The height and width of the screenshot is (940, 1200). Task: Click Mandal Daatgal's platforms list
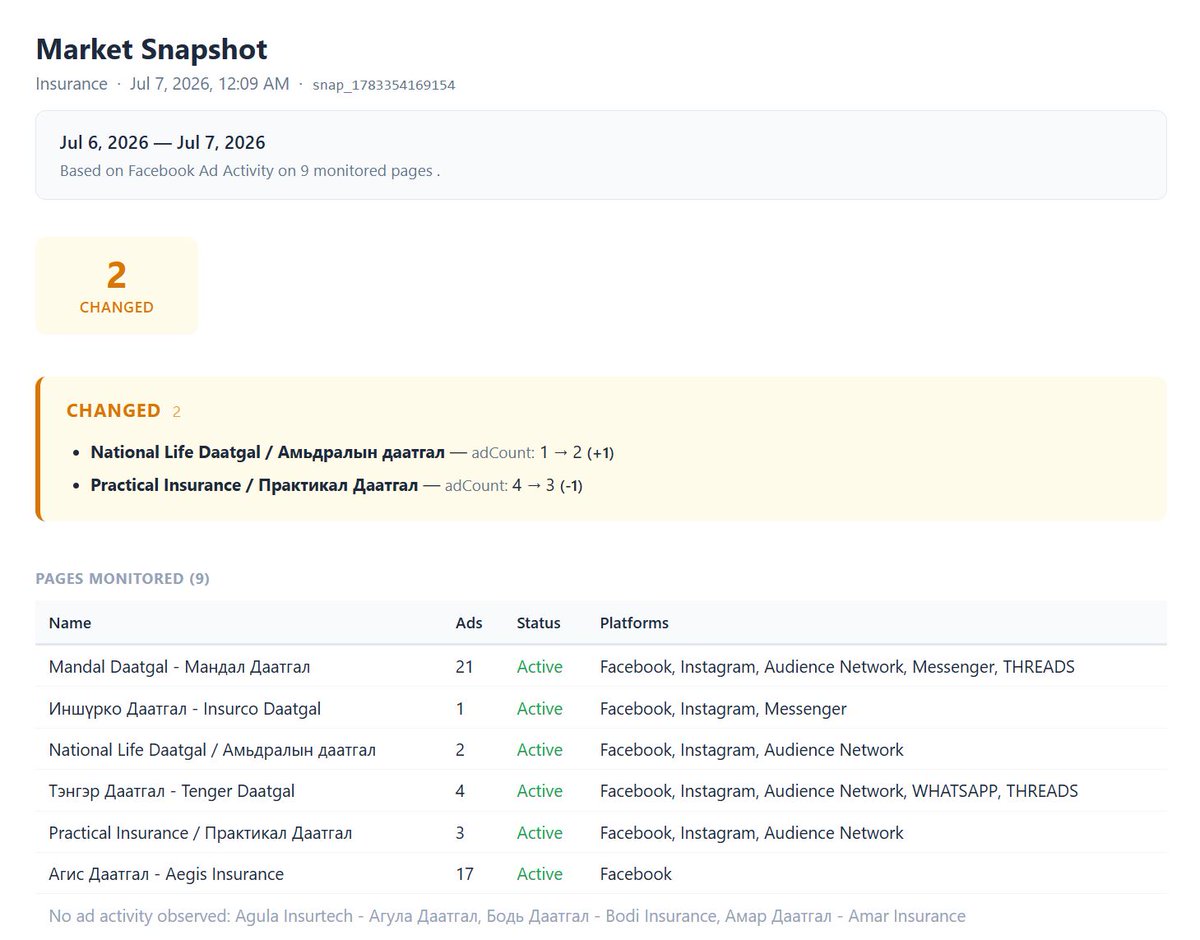(837, 667)
